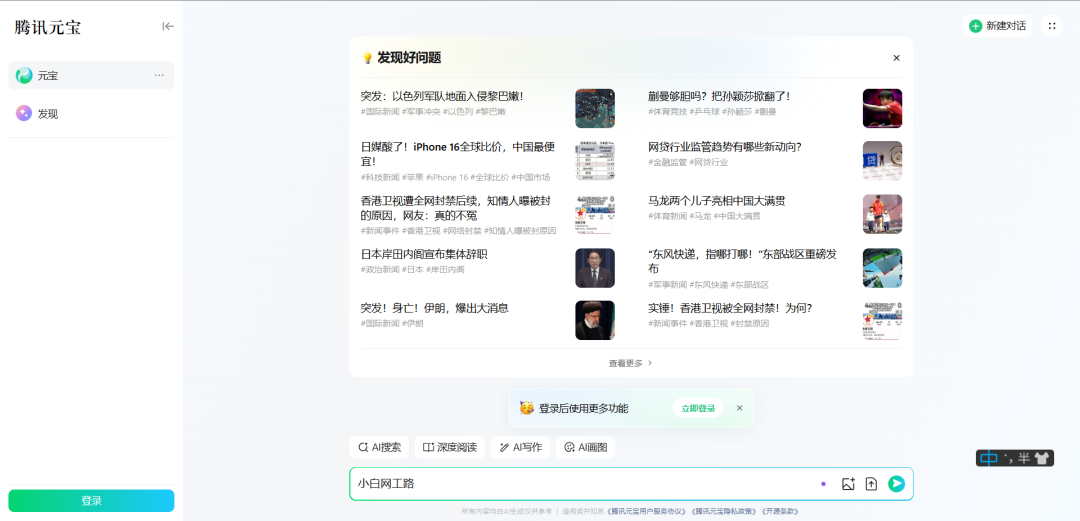Select the 元宝 chat in the sidebar
1080x521 pixels.
tap(91, 75)
